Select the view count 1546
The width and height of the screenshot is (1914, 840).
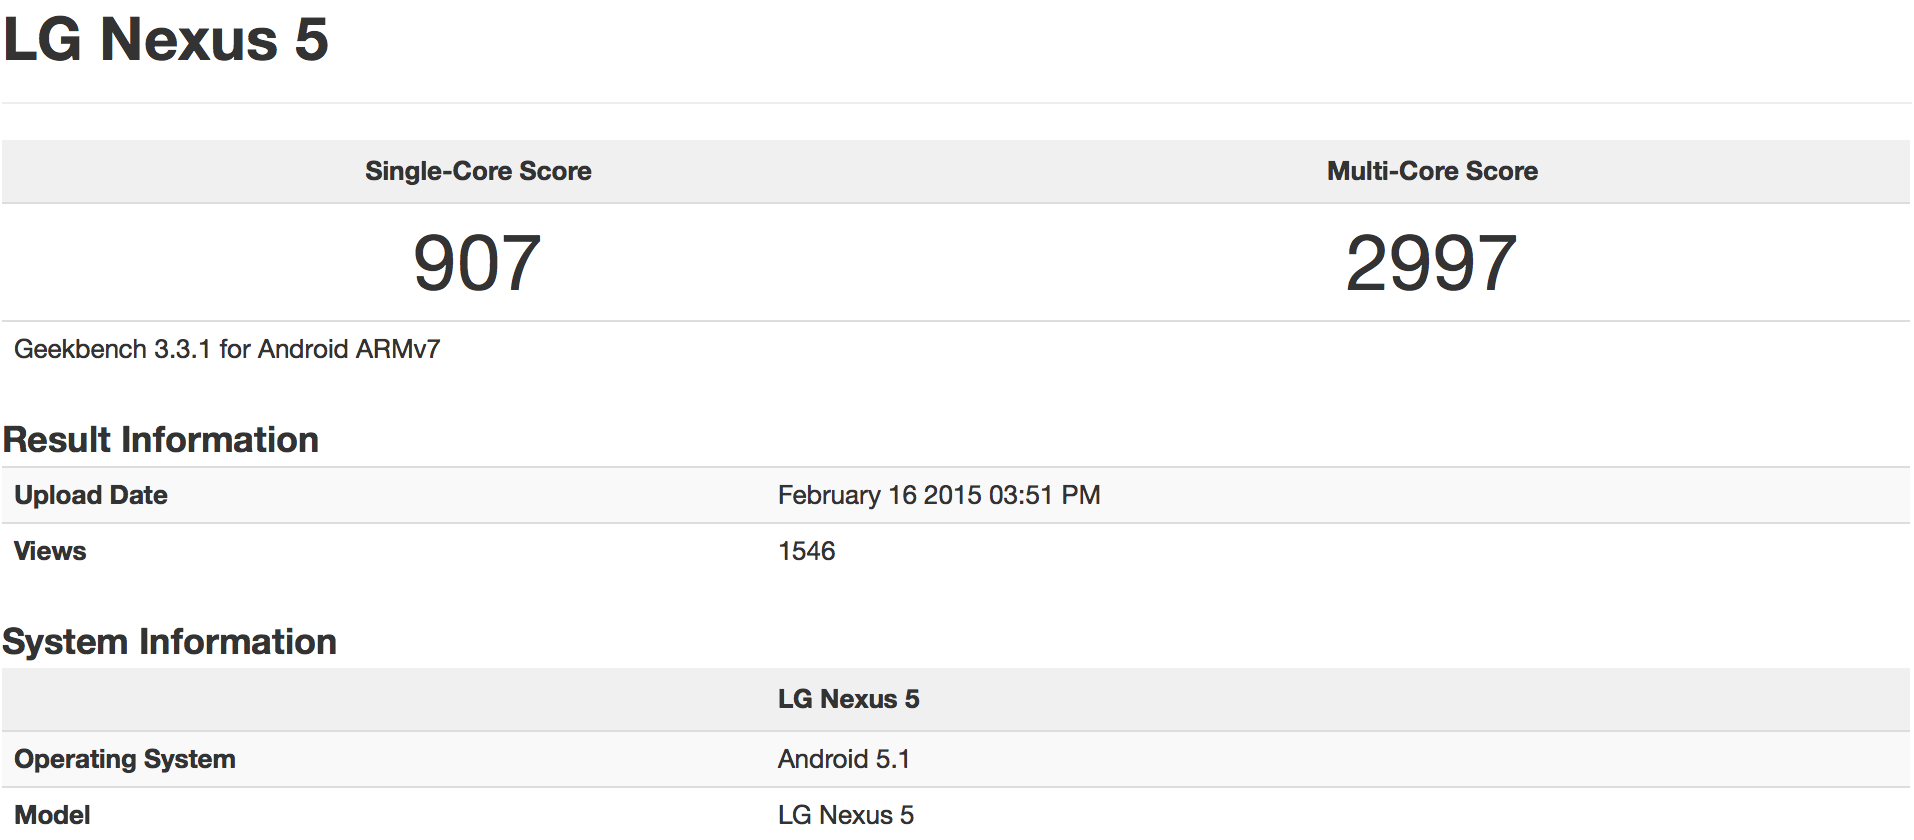click(x=806, y=551)
